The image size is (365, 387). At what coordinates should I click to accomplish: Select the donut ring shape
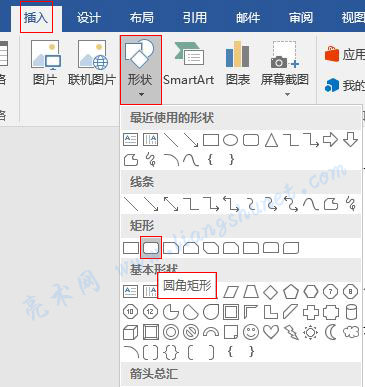pos(171,332)
